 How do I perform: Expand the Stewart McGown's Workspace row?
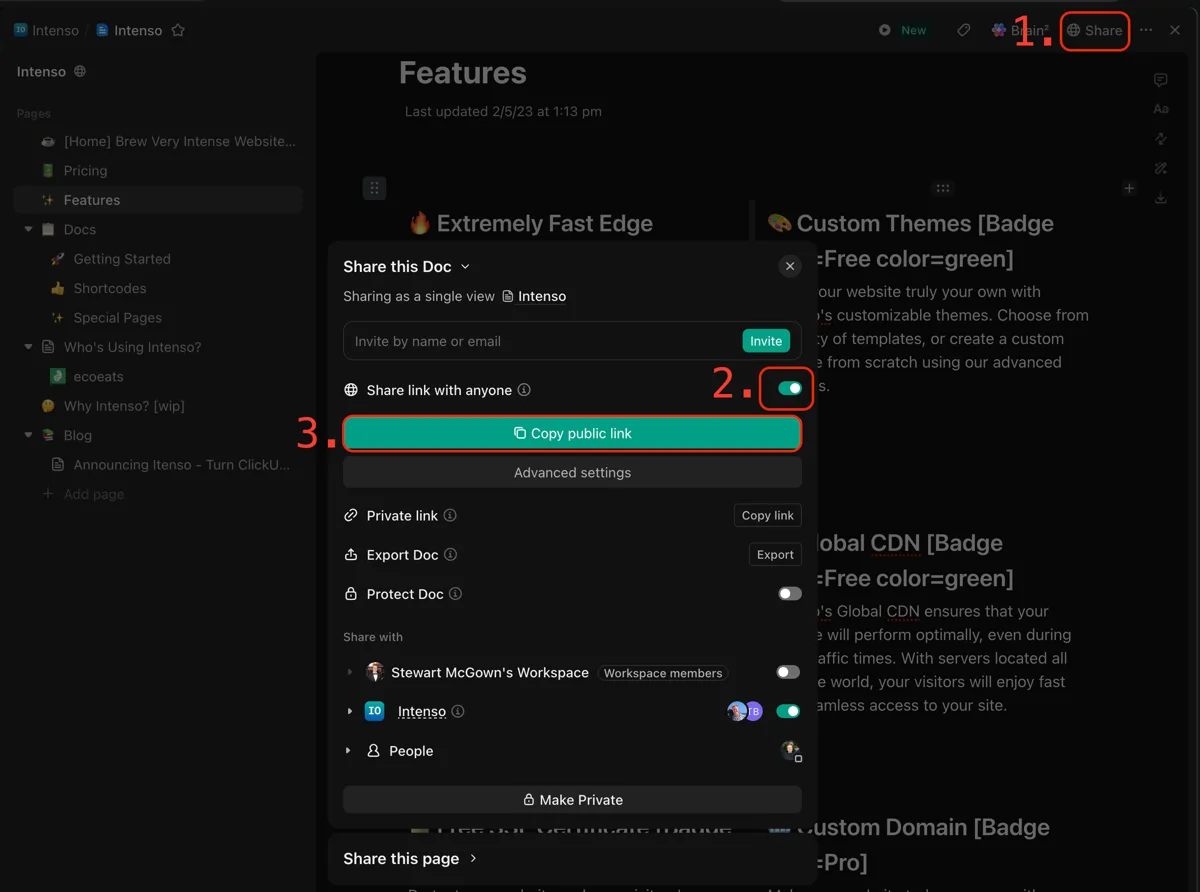pos(349,673)
